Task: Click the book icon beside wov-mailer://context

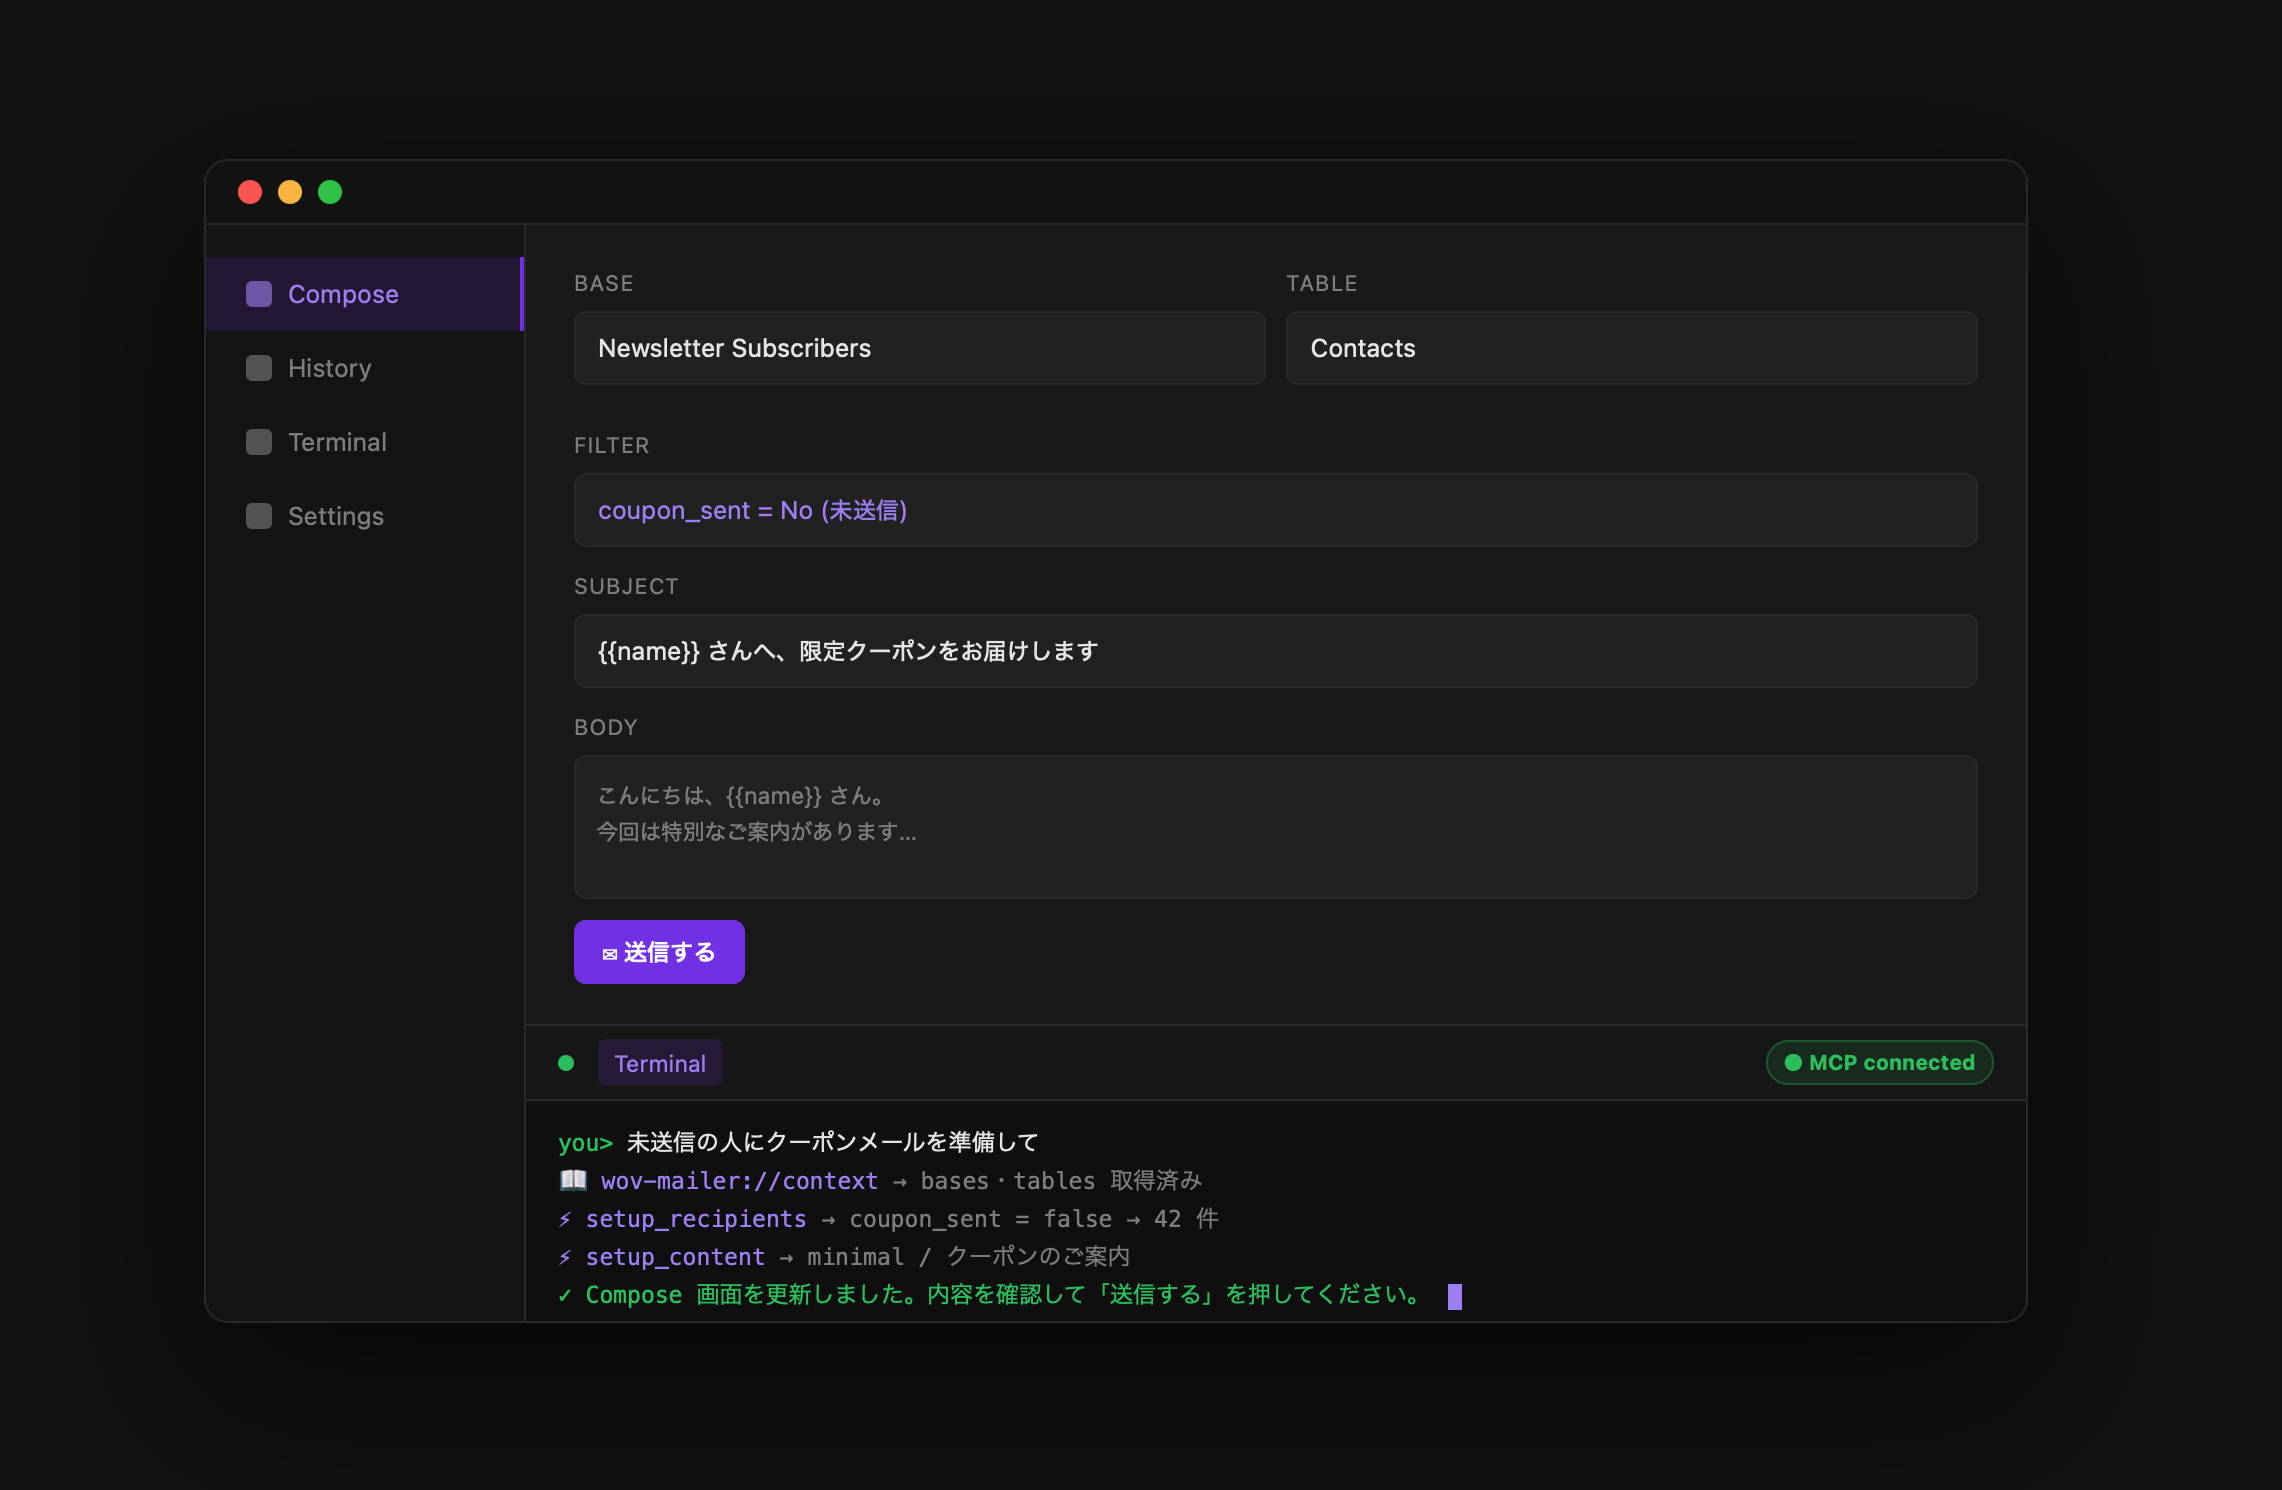Action: 573,1180
